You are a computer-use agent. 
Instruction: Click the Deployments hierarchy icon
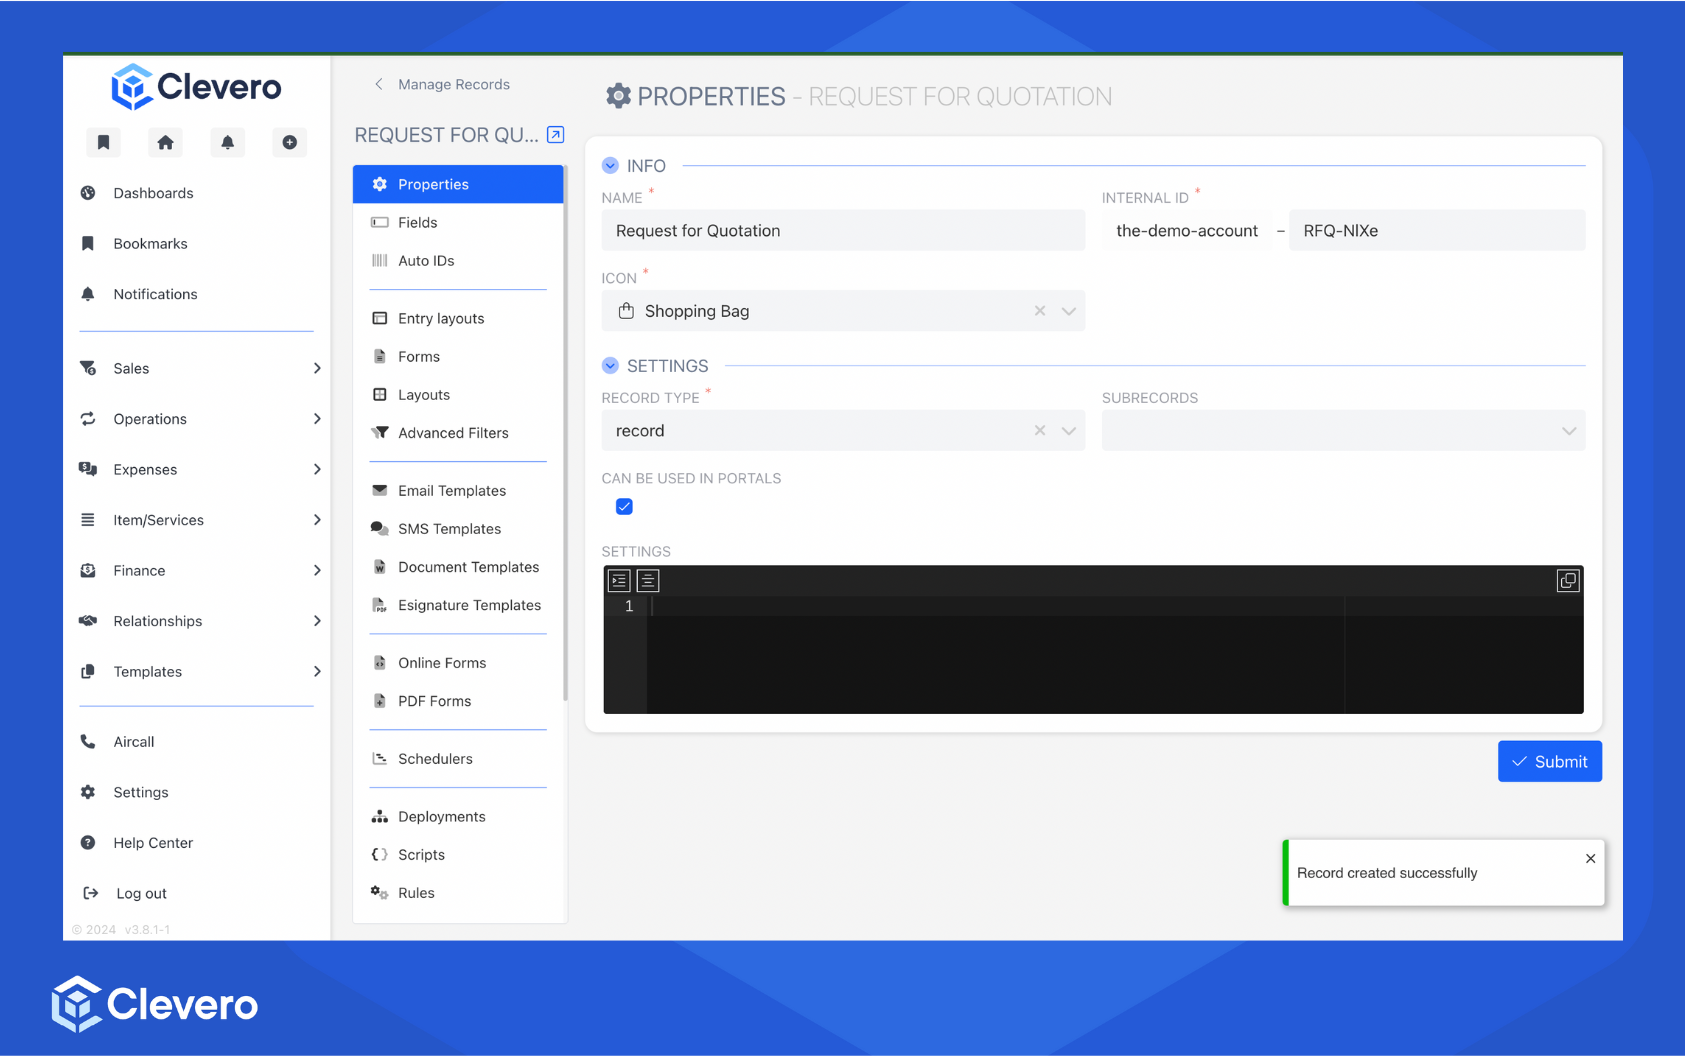coord(380,817)
